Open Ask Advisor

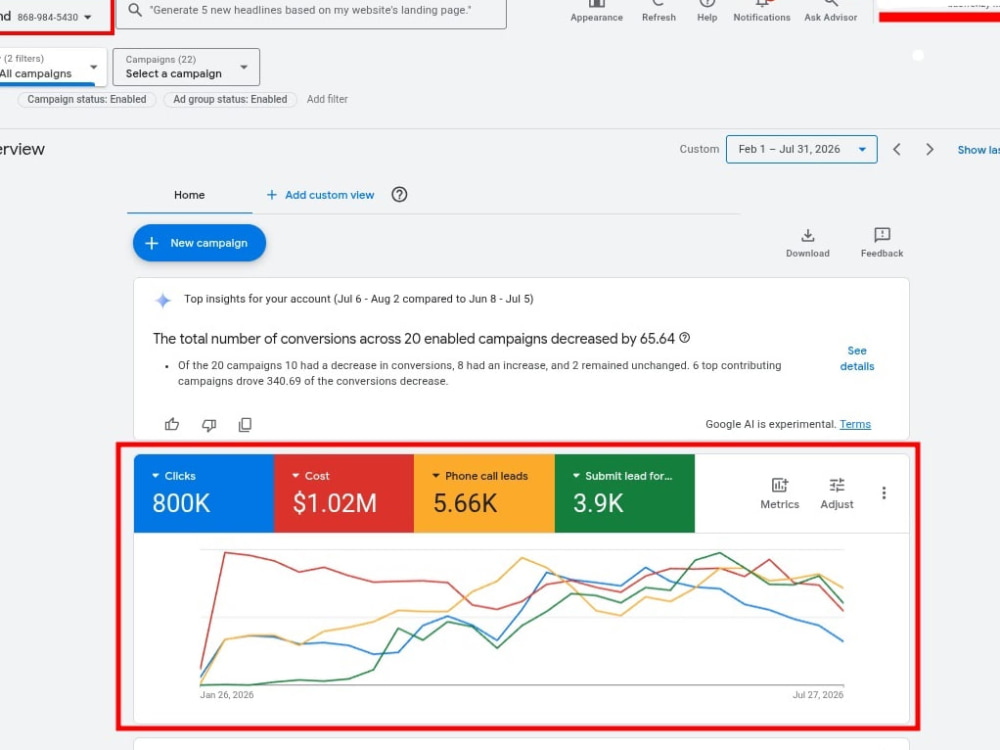click(x=830, y=11)
